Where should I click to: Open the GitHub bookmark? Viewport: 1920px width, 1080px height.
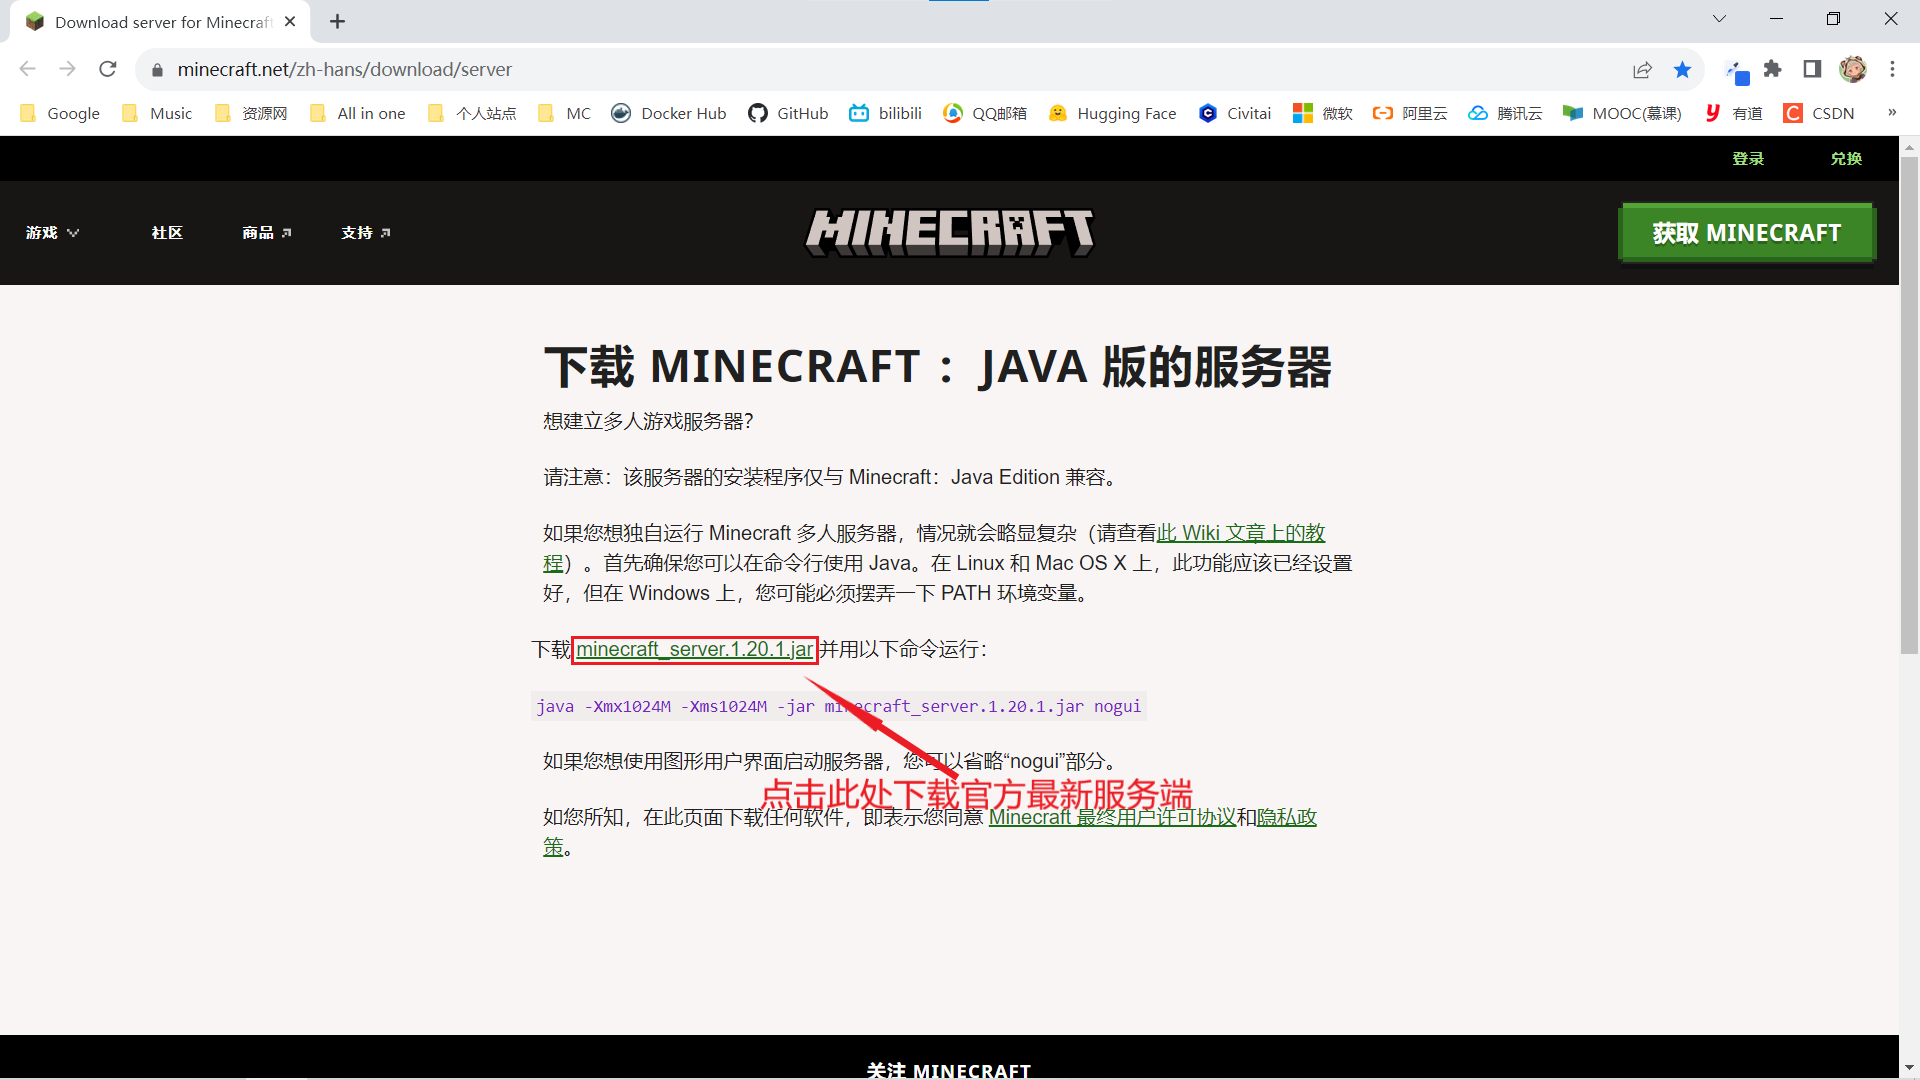[x=788, y=113]
